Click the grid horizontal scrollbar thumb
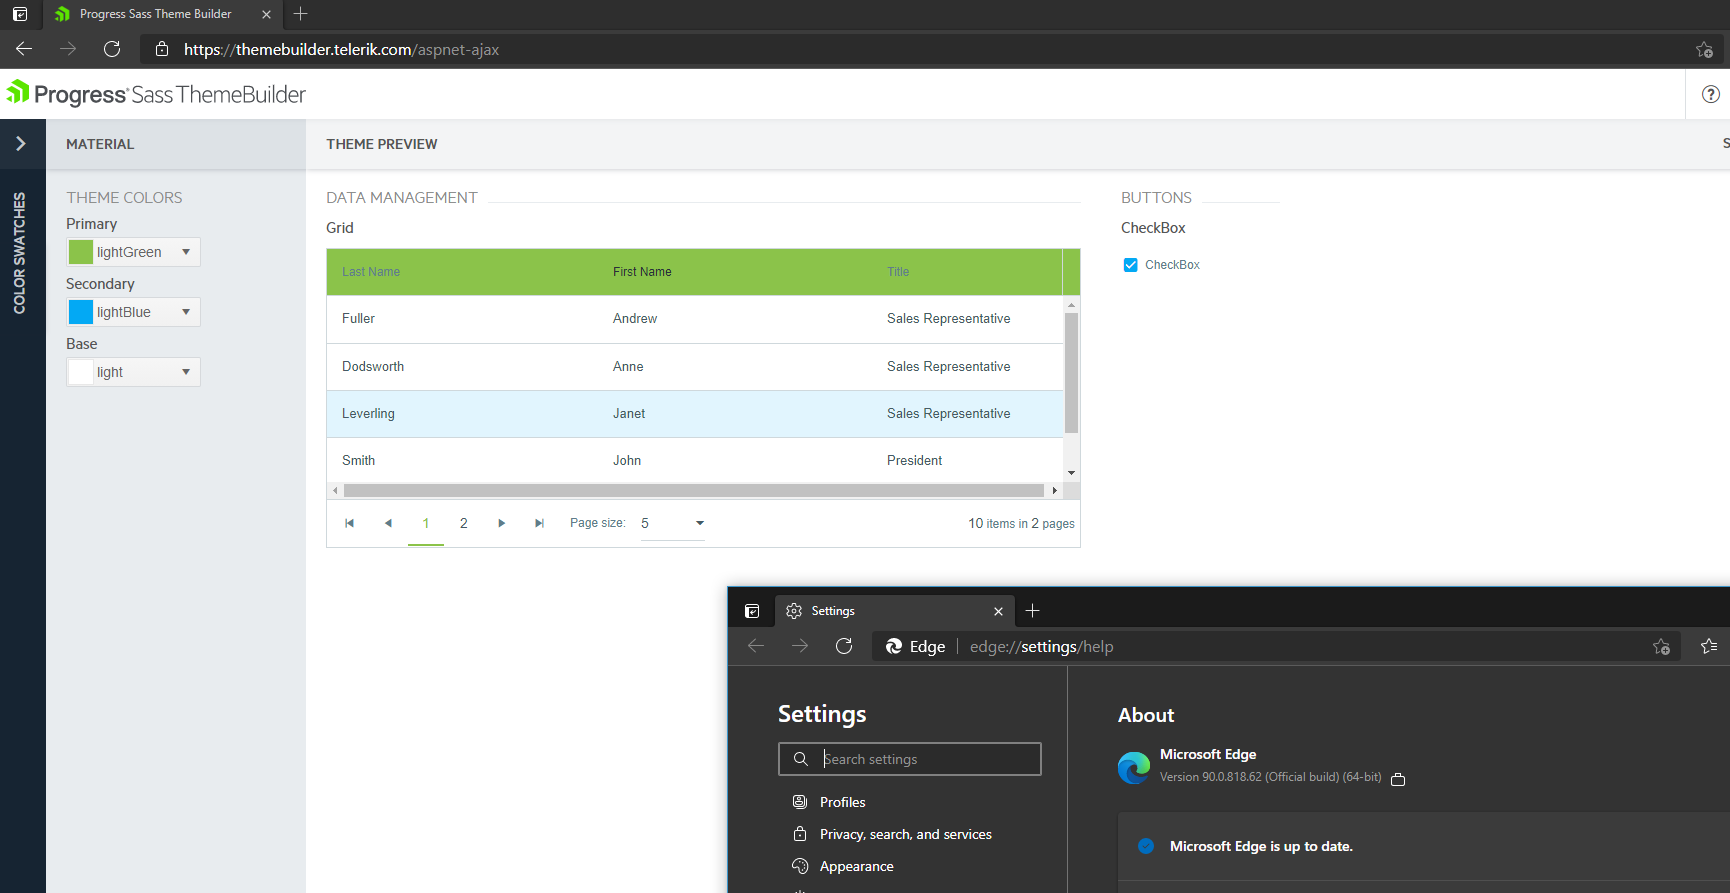 tap(694, 490)
